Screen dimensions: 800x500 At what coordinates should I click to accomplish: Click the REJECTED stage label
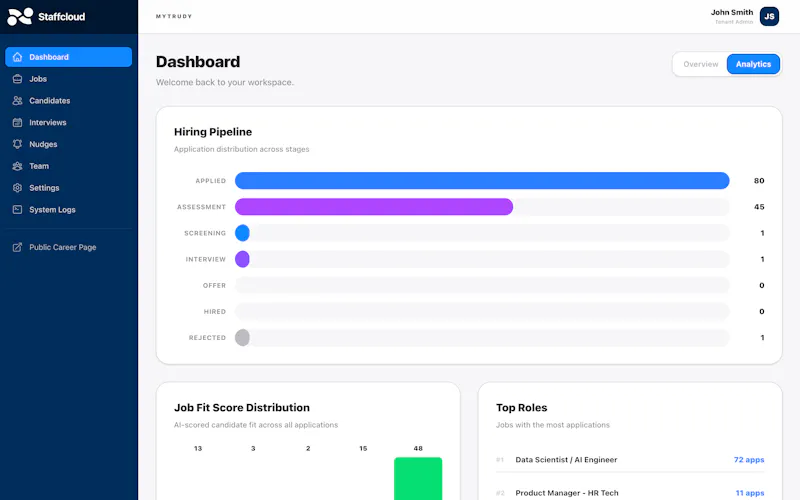(x=207, y=337)
